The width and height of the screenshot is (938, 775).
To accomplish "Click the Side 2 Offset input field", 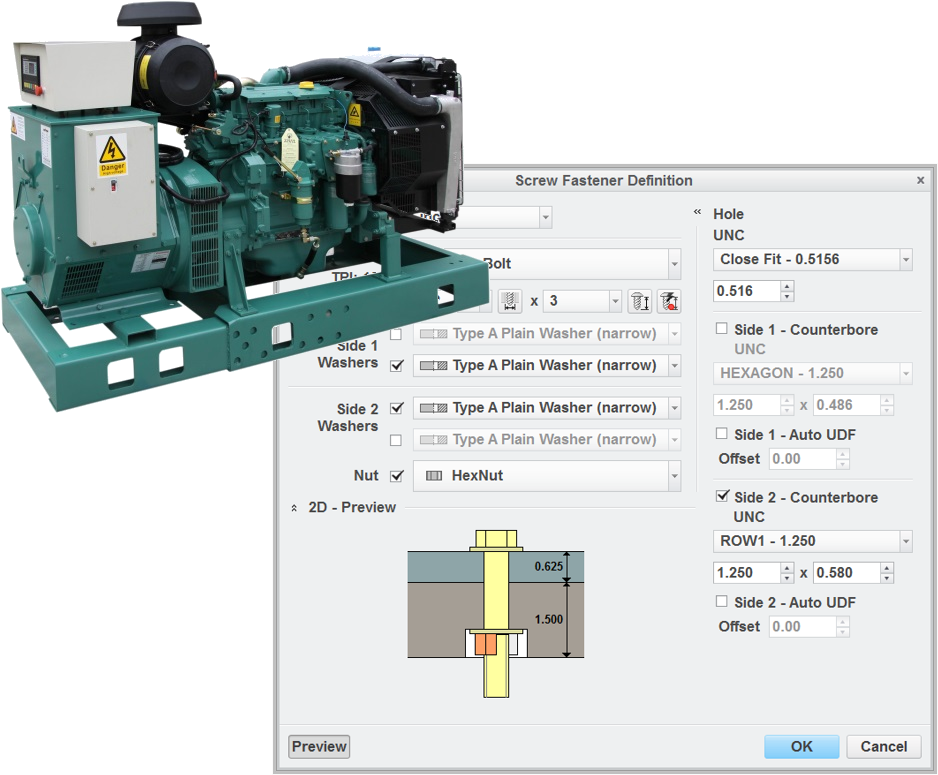I will tap(805, 626).
